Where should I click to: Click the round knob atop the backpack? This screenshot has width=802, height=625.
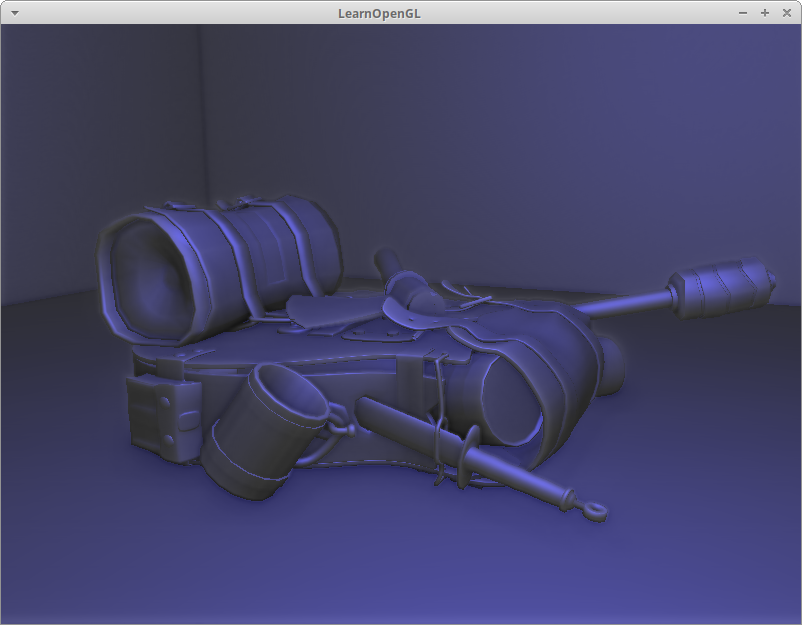(427, 299)
